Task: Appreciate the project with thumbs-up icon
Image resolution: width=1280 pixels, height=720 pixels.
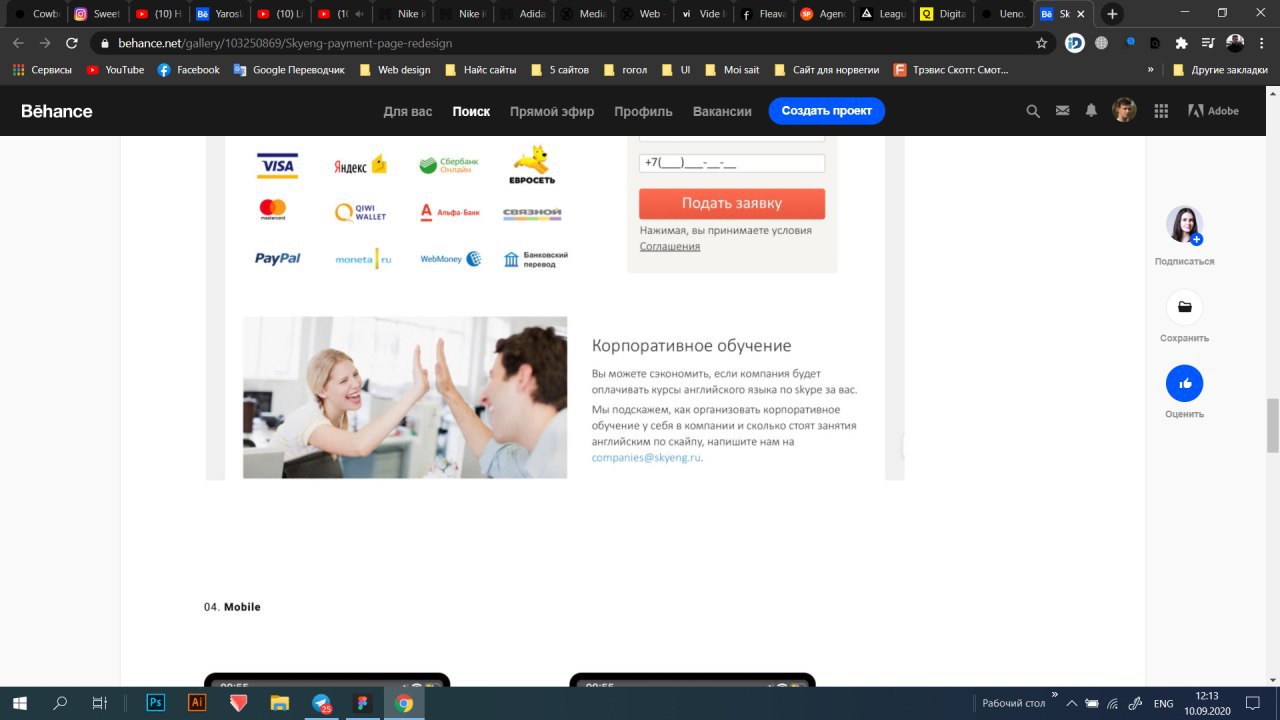Action: coord(1184,383)
